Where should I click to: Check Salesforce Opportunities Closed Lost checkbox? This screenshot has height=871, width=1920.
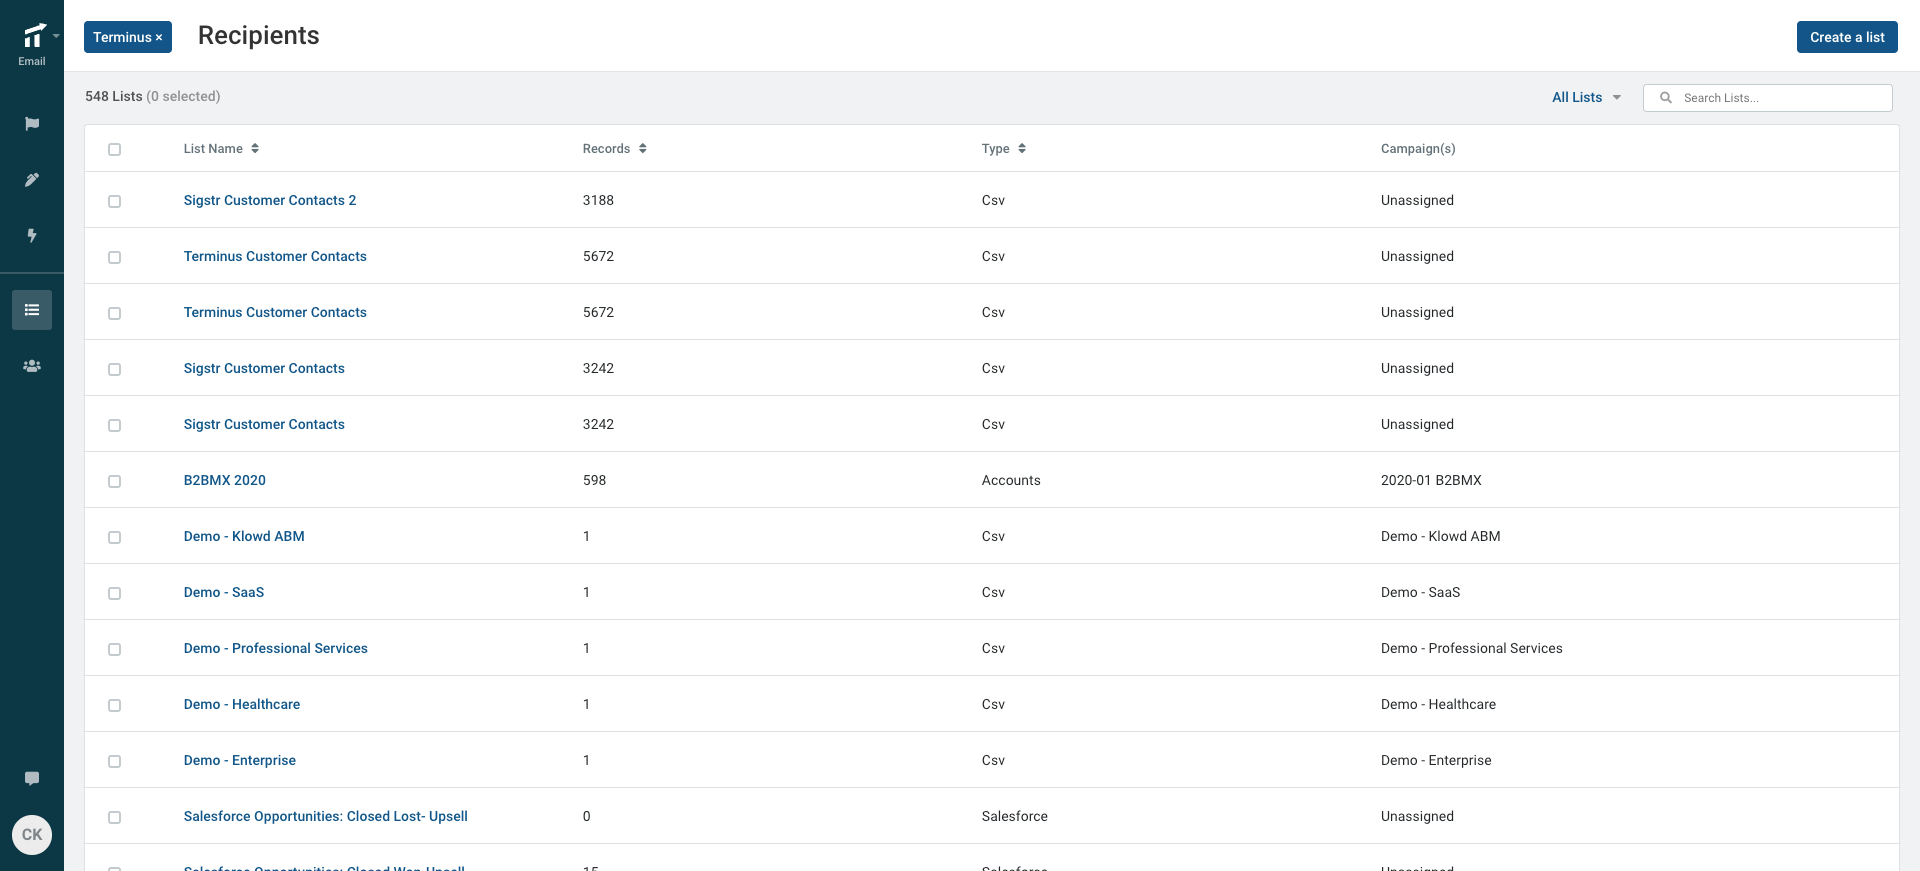click(115, 817)
